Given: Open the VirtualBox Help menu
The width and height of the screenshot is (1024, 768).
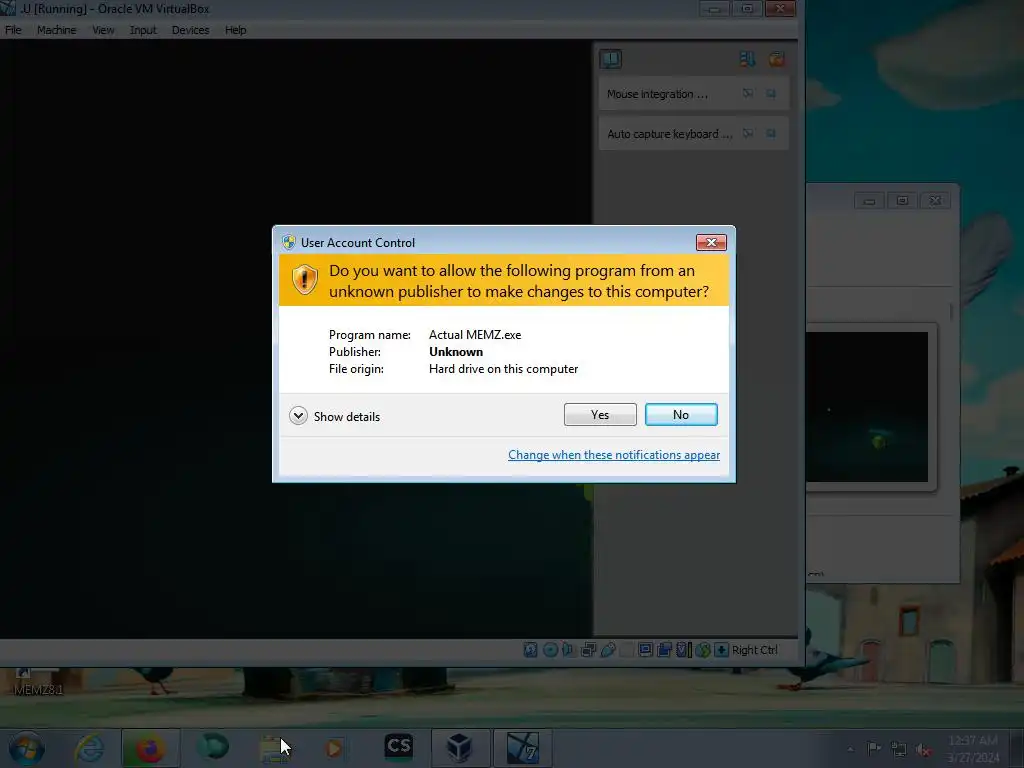Looking at the screenshot, I should point(235,30).
